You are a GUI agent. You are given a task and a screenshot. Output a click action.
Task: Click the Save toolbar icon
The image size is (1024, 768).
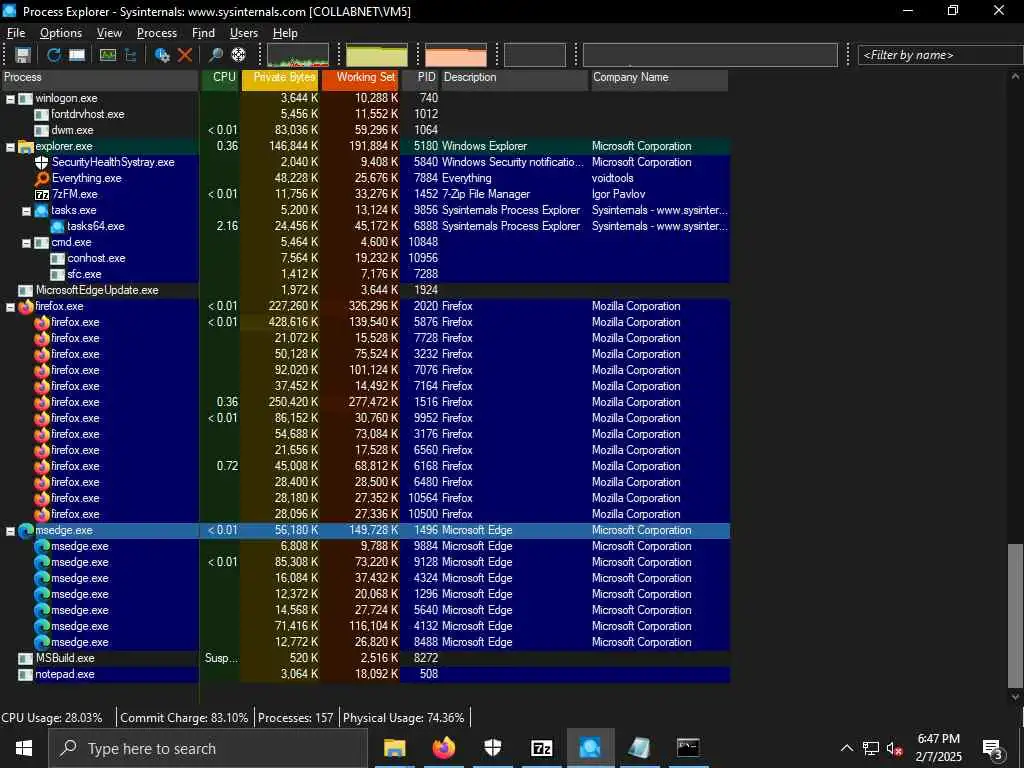pos(24,55)
